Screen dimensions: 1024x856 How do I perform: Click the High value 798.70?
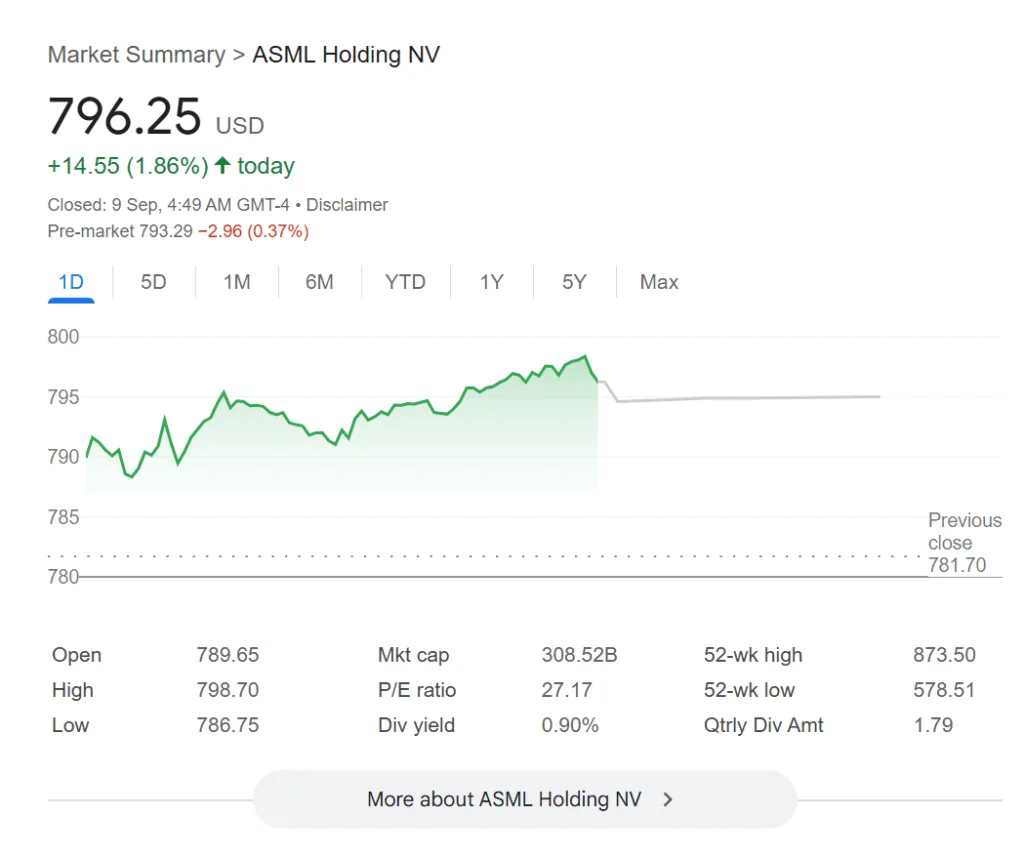click(x=228, y=690)
